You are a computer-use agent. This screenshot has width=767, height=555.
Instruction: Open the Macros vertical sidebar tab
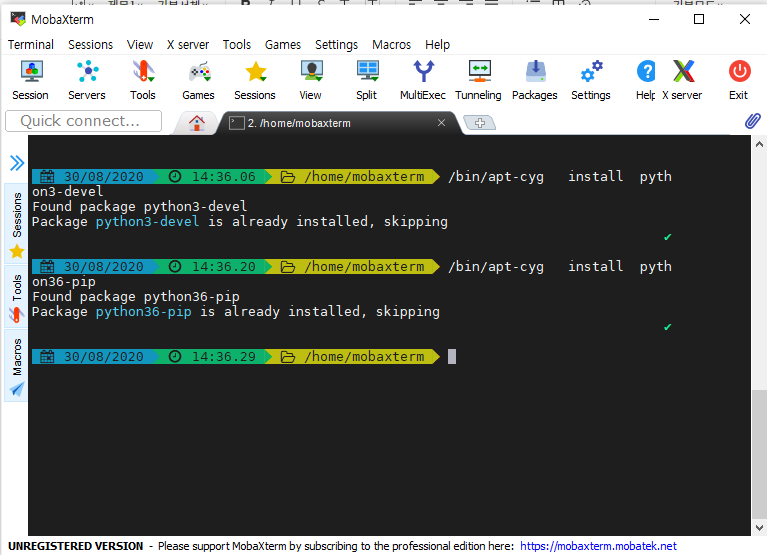[x=17, y=365]
